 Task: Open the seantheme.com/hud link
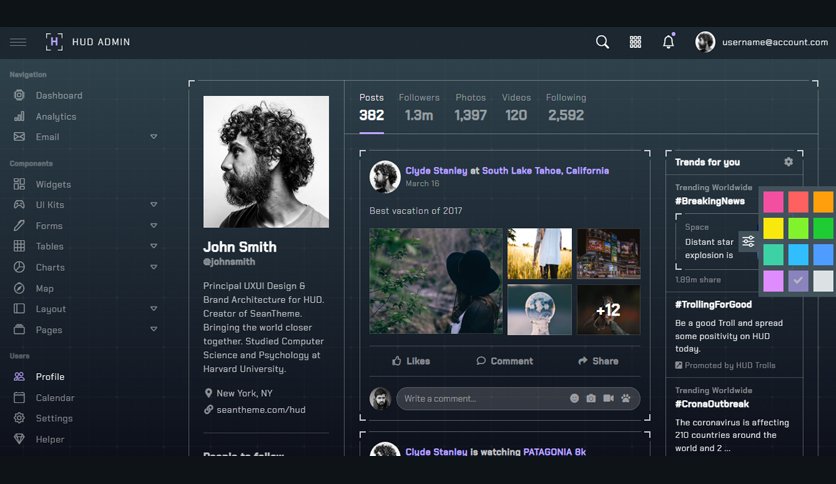[261, 410]
